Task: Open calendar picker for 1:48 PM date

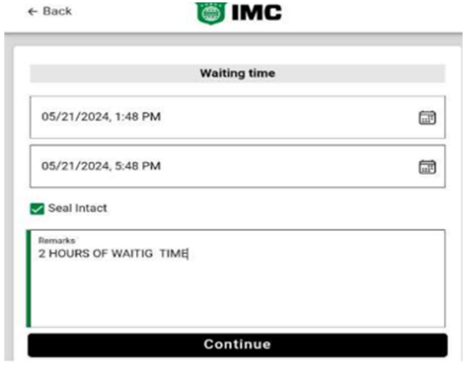Action: point(427,117)
